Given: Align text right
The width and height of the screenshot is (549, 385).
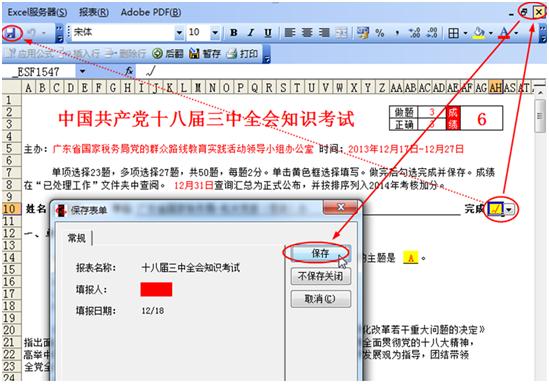Looking at the screenshot, I should pyautogui.click(x=324, y=33).
